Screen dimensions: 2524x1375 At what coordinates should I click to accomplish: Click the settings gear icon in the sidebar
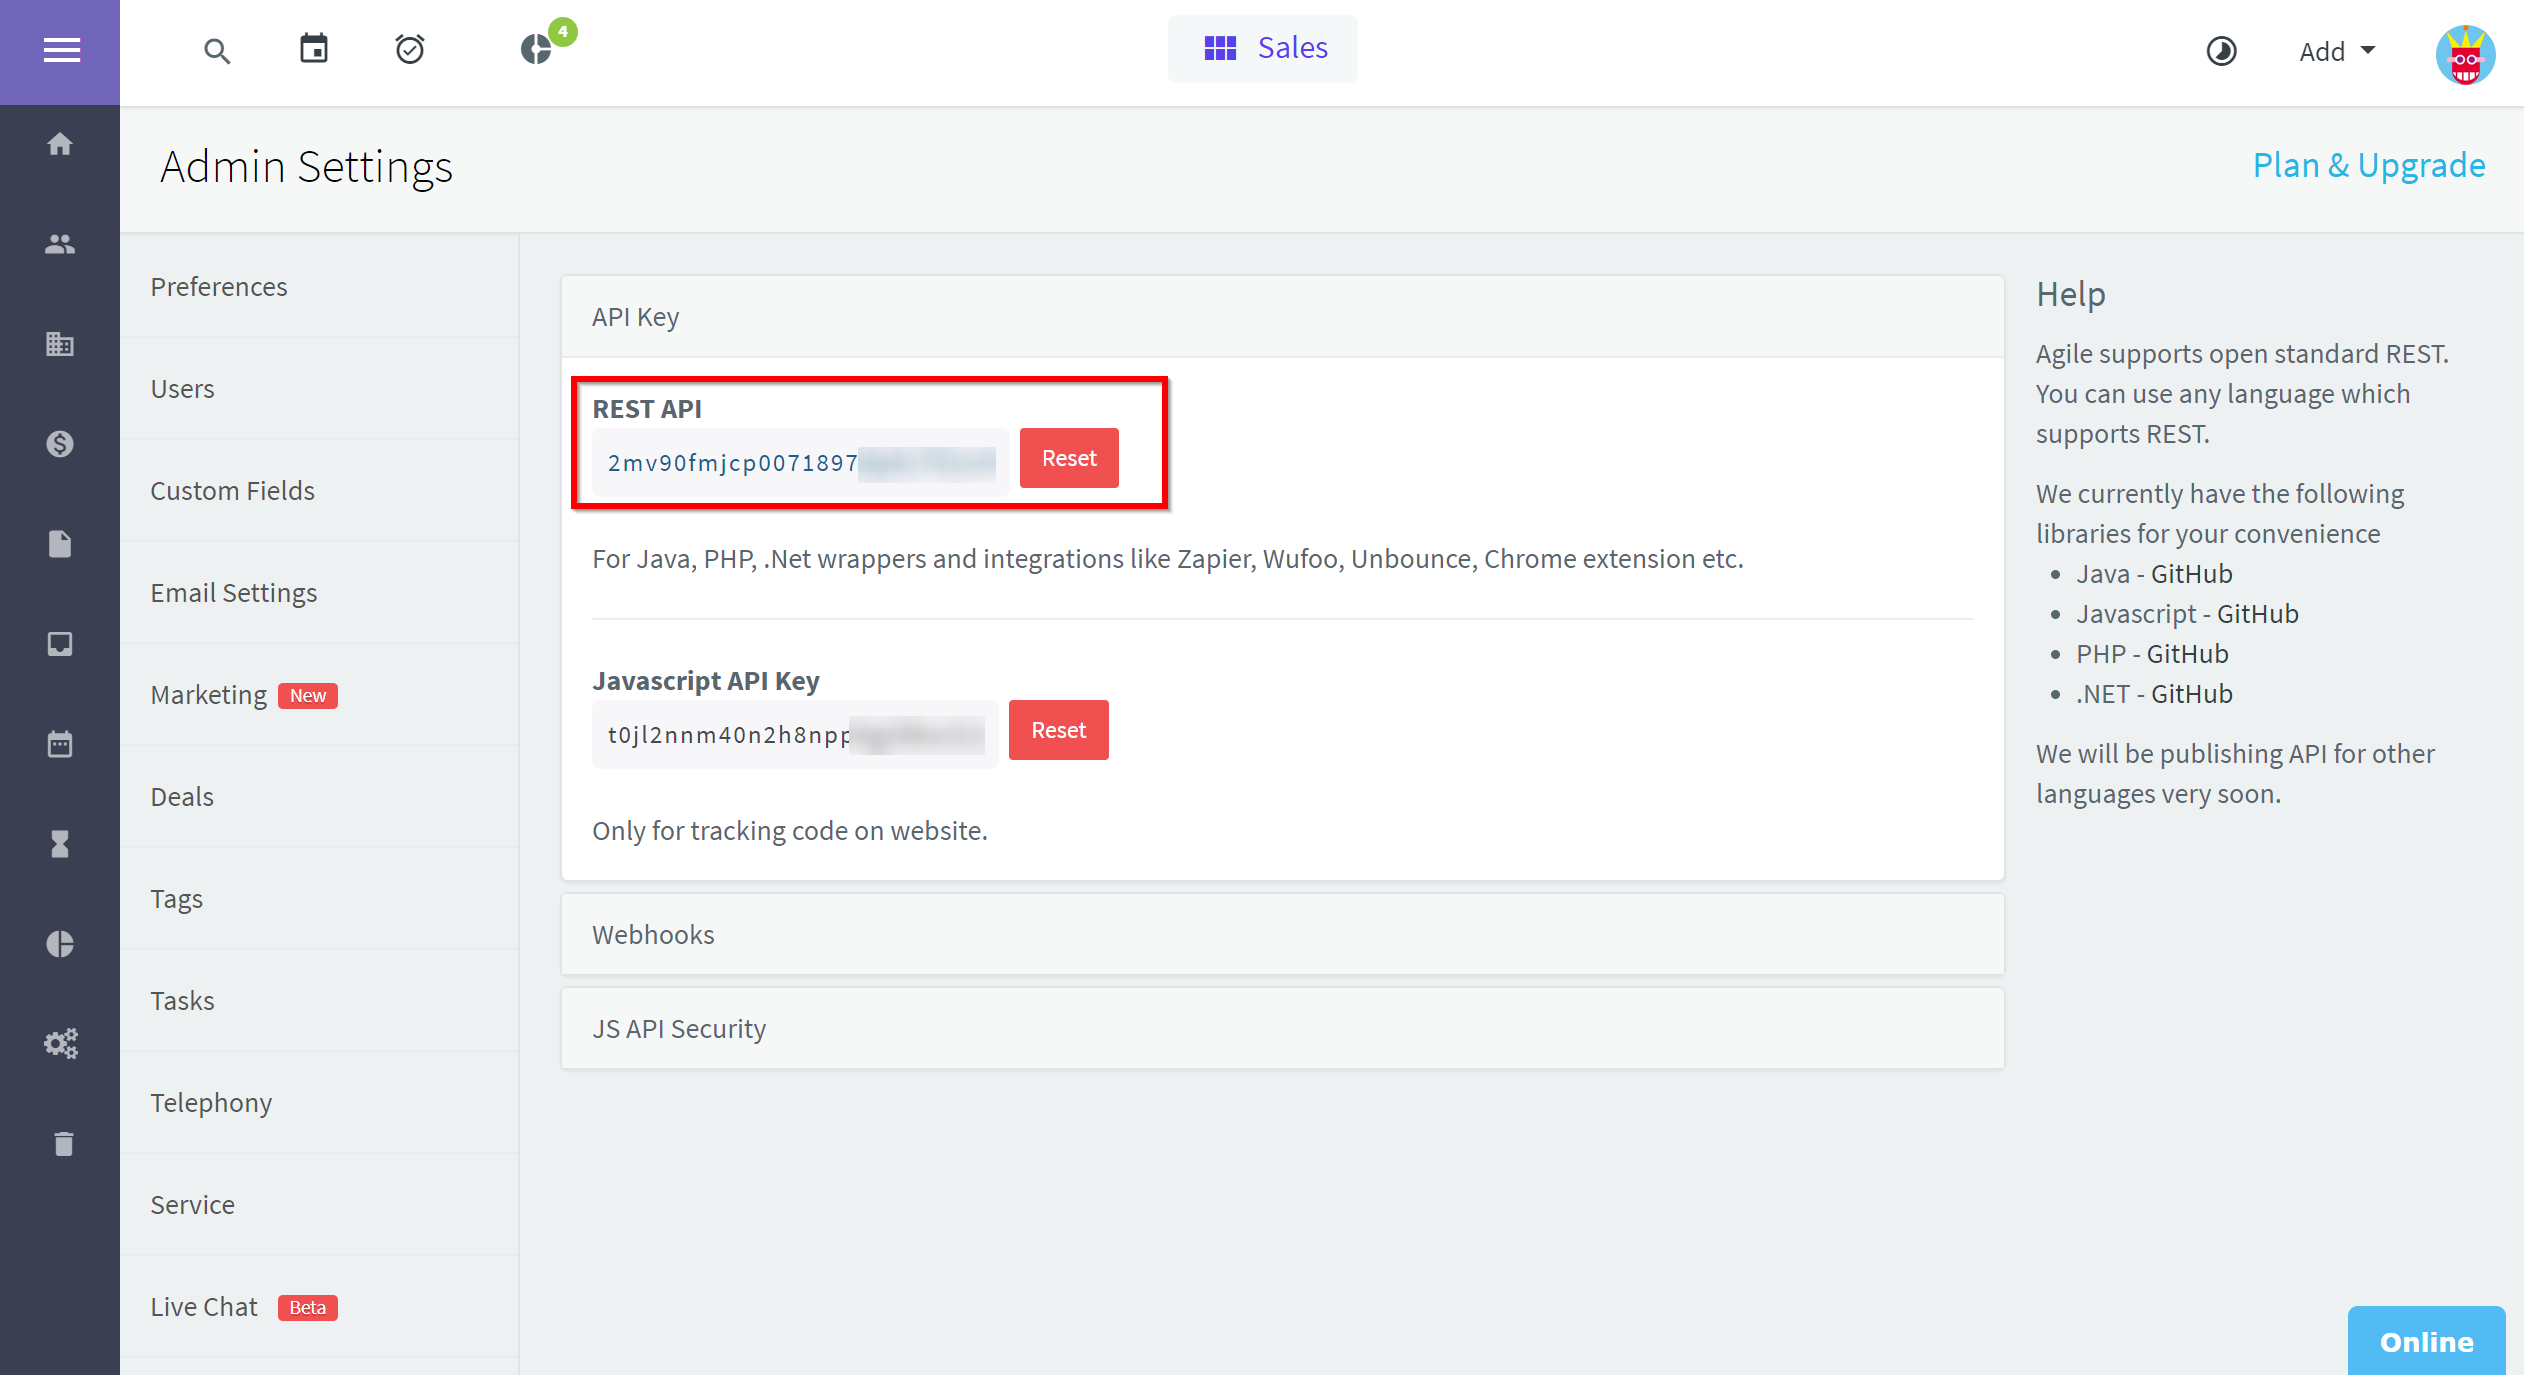pos(61,1043)
